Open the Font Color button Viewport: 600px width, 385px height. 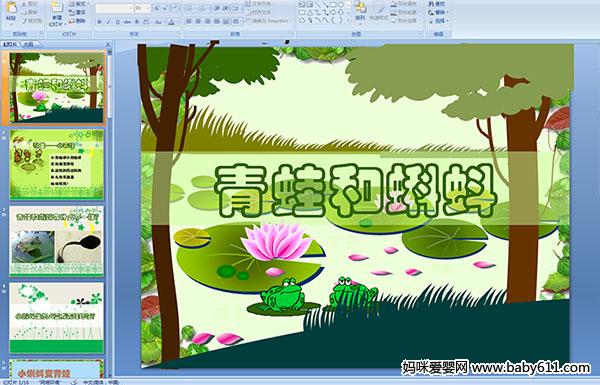point(171,22)
